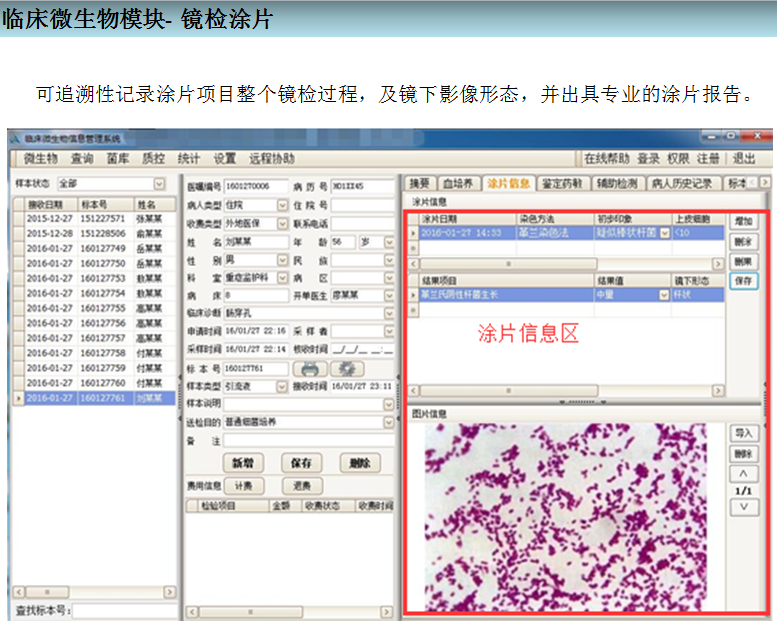This screenshot has width=777, height=637.
Task: Expand the 临床诊断 combo box
Action: click(x=390, y=314)
